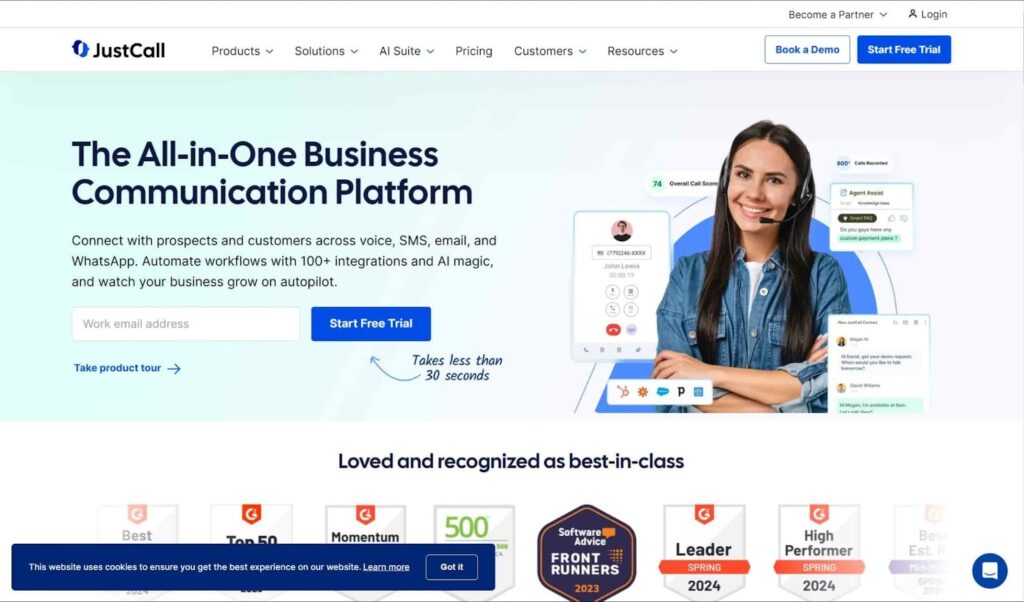1024x602 pixels.
Task: Open the live chat widget icon
Action: click(989, 570)
